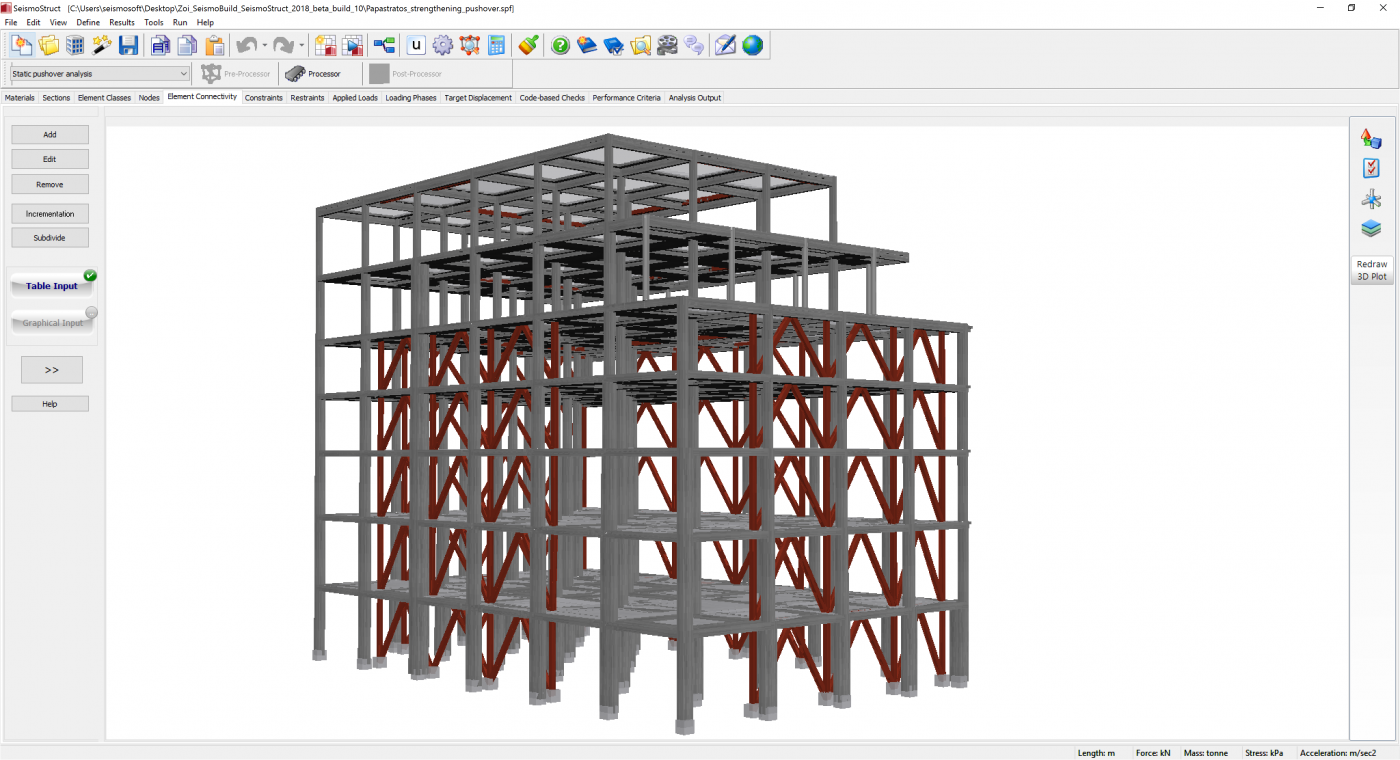Open the Run menu
Screen dimensions: 1400x760
[180, 22]
